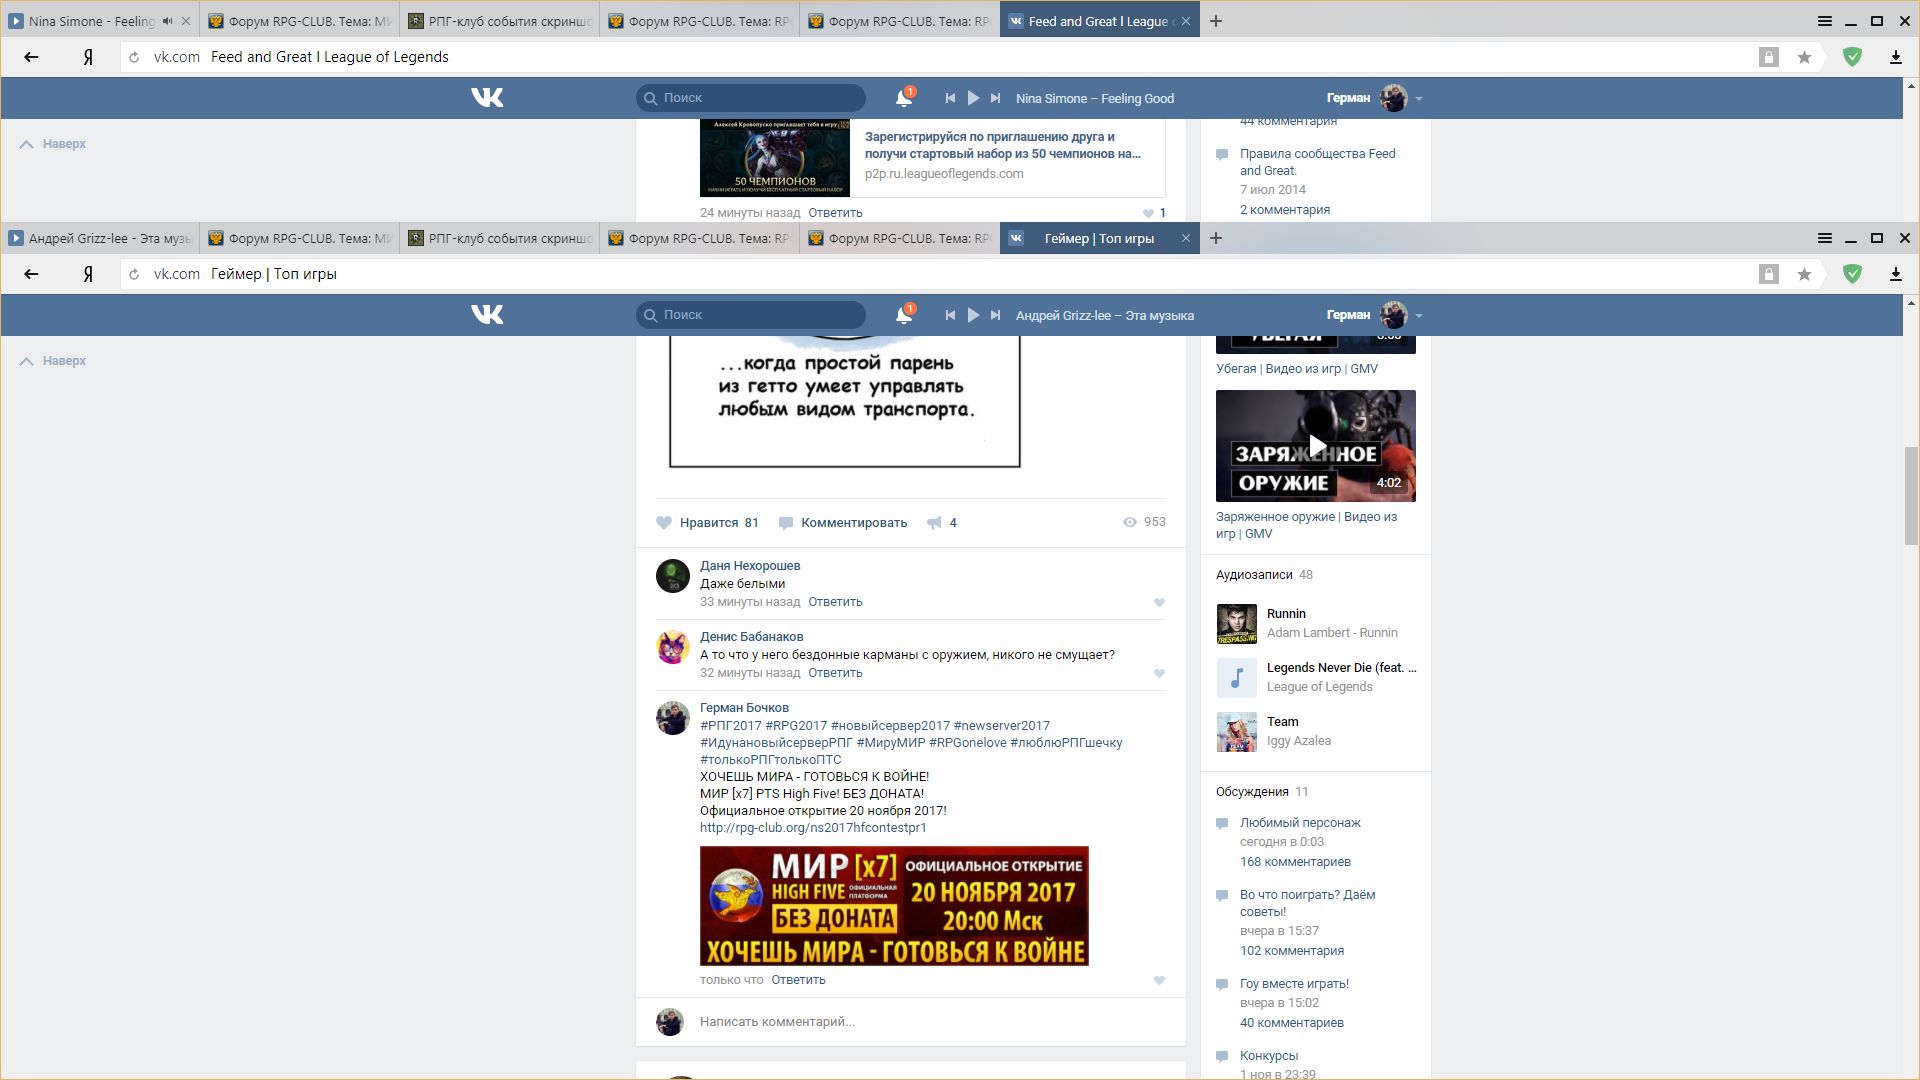
Task: Skip to next track in Feed and Great window
Action: (995, 98)
